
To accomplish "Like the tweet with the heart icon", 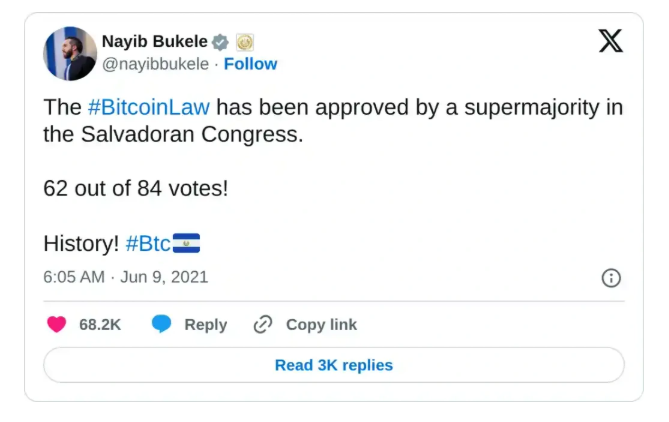I will click(57, 324).
